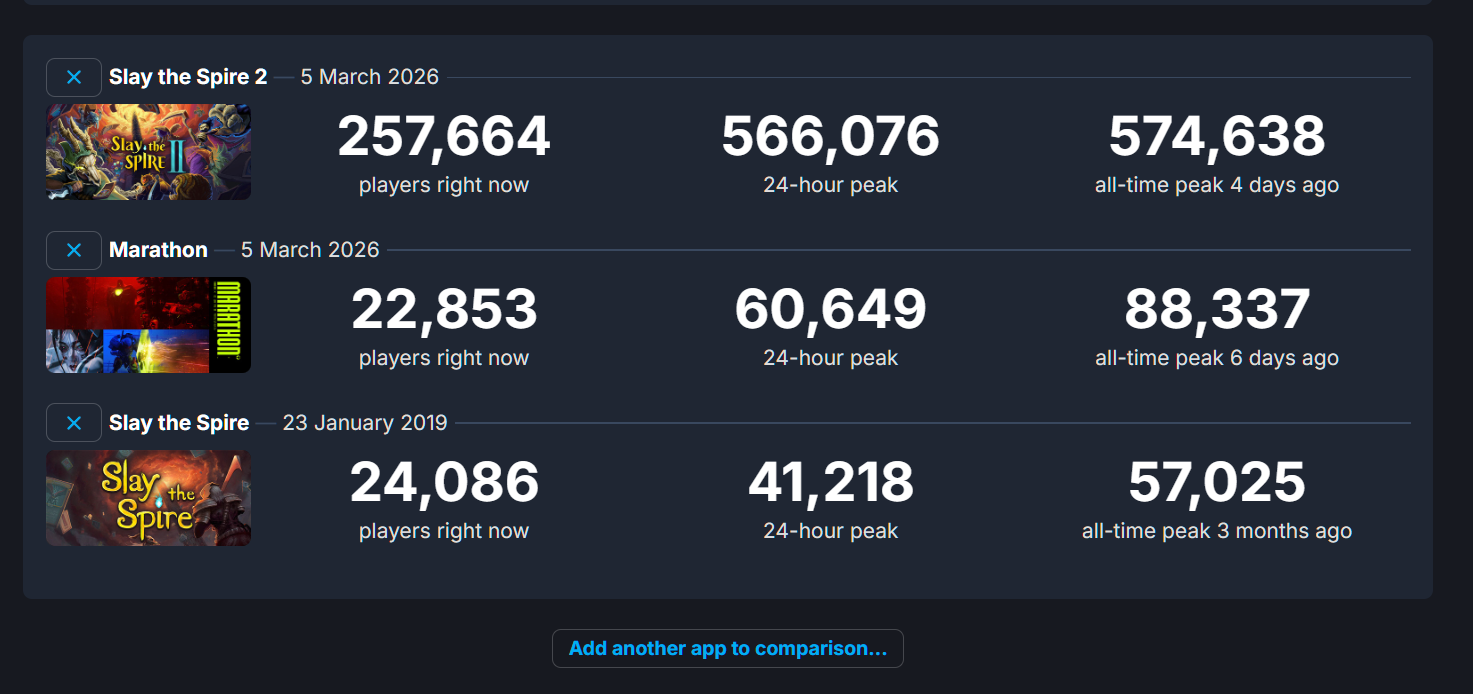The height and width of the screenshot is (694, 1473).
Task: Click the 5 March 2026 date beside Slay the Spire 2
Action: point(370,77)
